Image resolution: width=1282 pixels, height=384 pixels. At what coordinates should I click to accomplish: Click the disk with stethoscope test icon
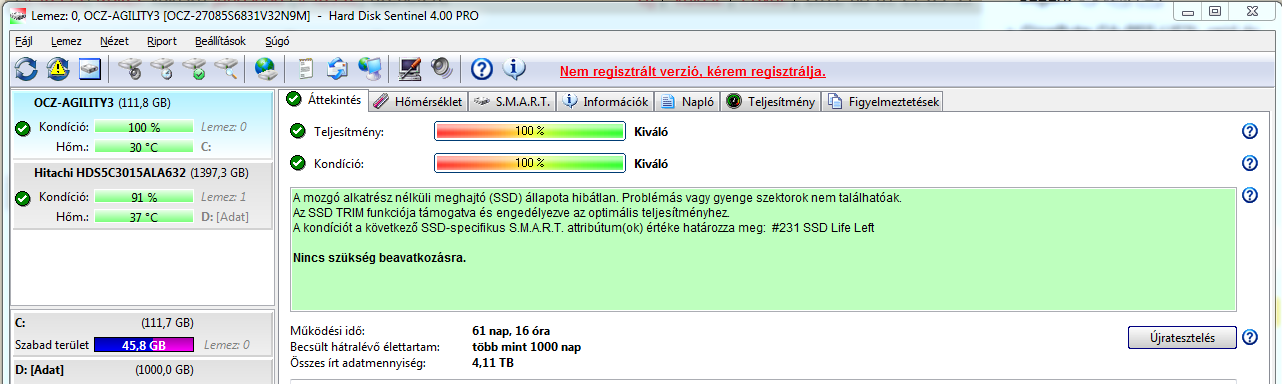[x=130, y=69]
